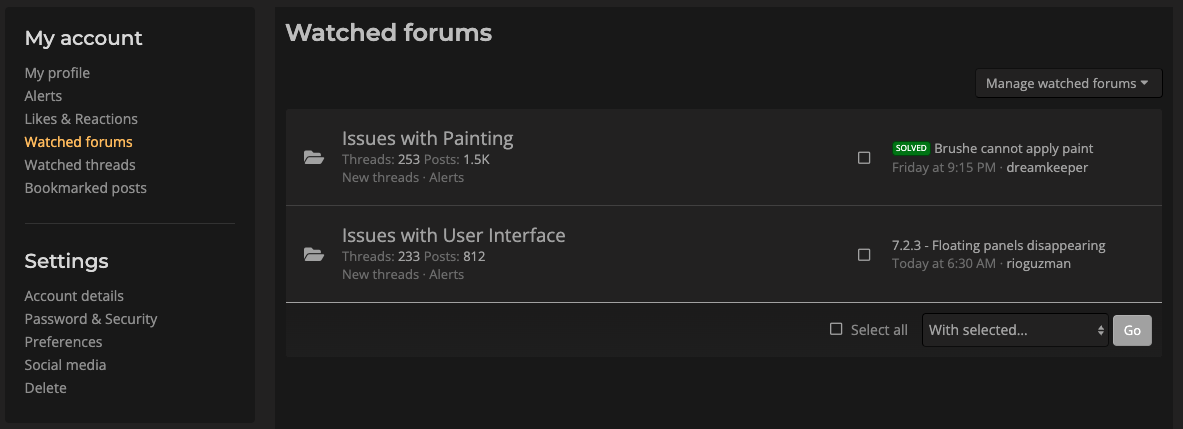
Task: Click the Go button
Action: (1132, 330)
